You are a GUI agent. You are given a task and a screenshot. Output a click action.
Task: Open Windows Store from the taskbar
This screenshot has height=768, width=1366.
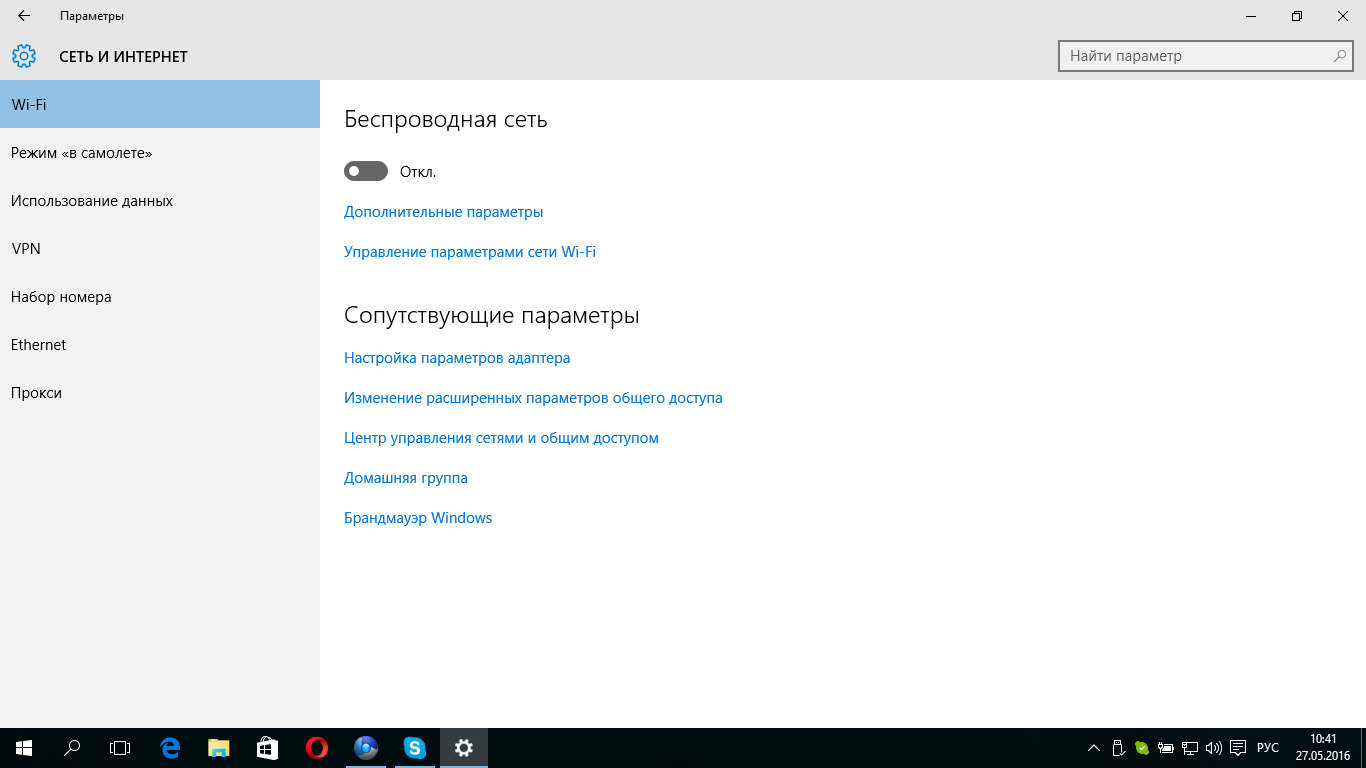click(x=267, y=747)
